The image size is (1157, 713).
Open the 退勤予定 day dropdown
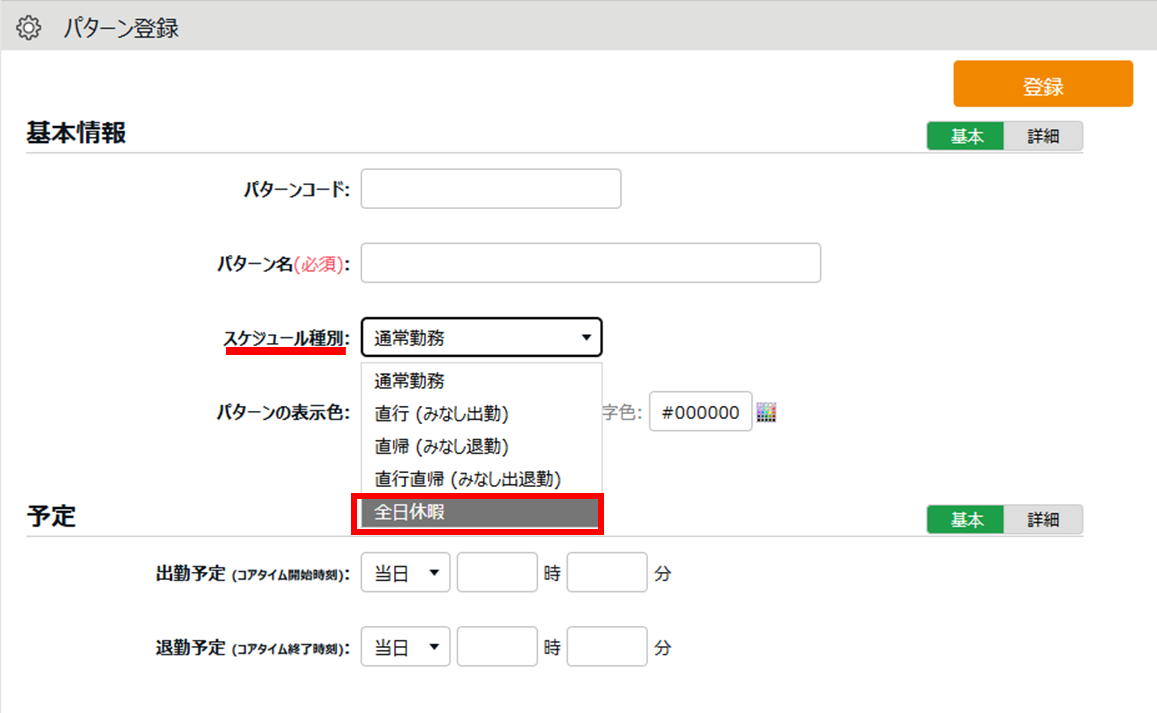click(x=405, y=647)
